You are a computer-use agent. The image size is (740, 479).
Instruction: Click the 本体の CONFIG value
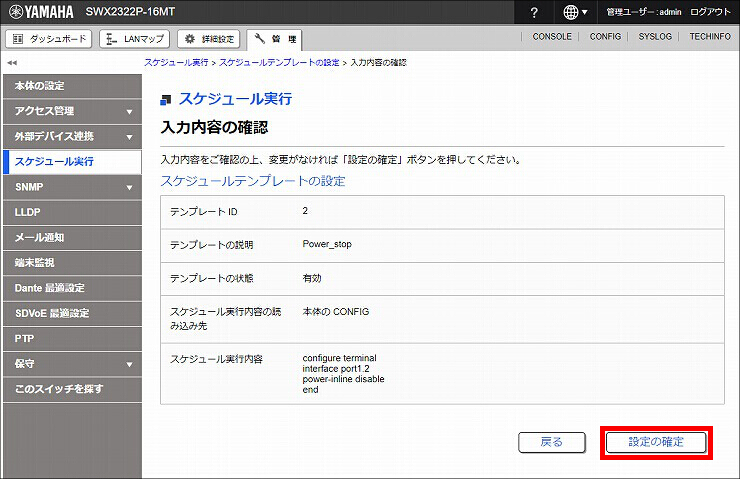336,312
